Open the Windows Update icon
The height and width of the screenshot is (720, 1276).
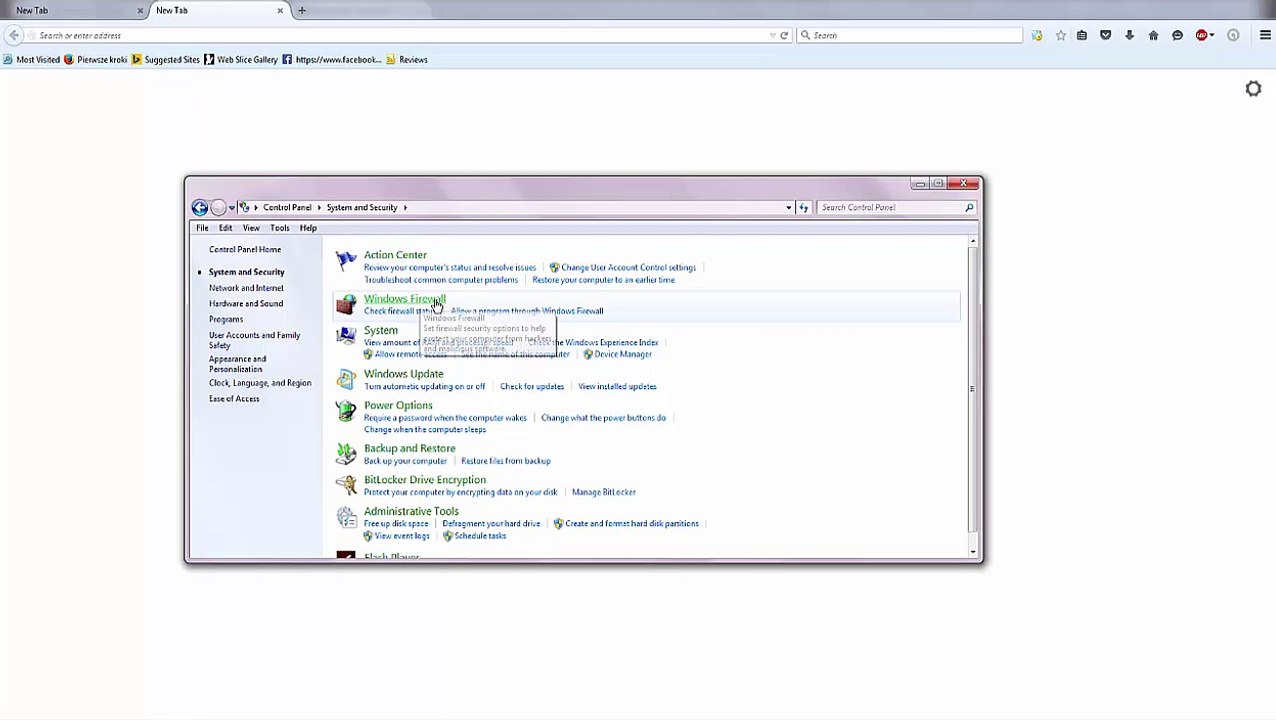pyautogui.click(x=346, y=379)
